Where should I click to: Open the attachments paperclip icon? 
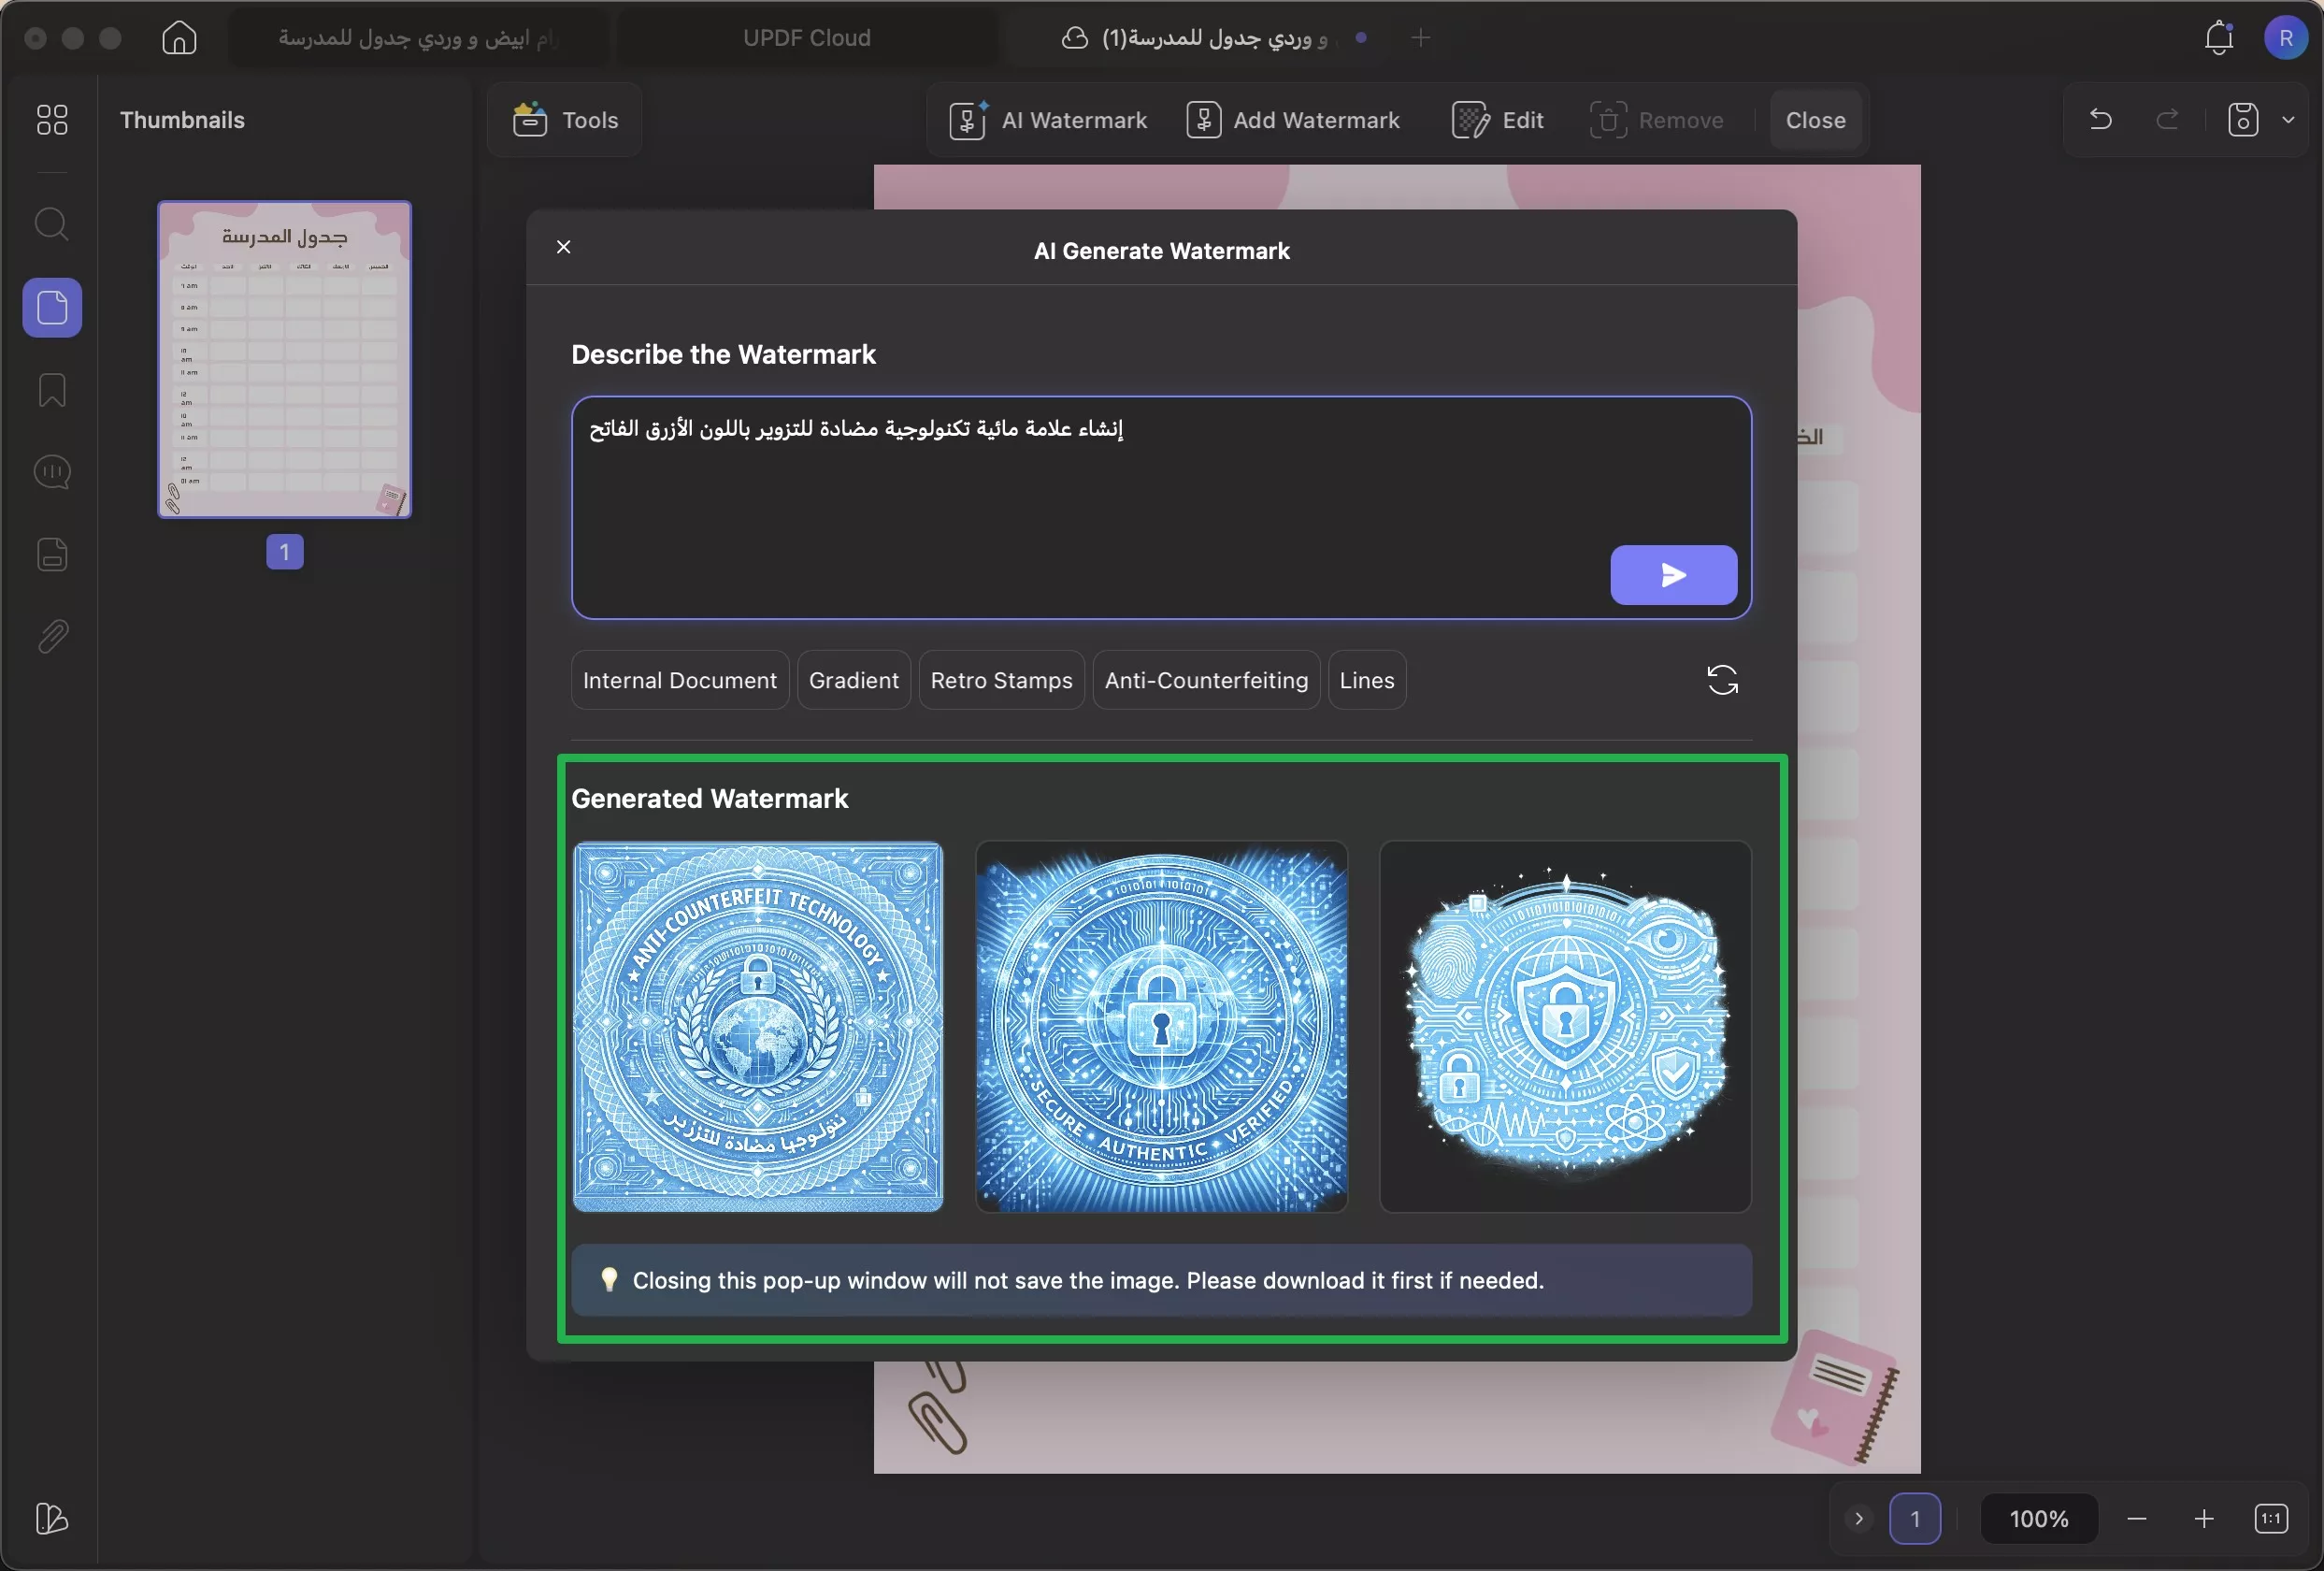[x=52, y=636]
